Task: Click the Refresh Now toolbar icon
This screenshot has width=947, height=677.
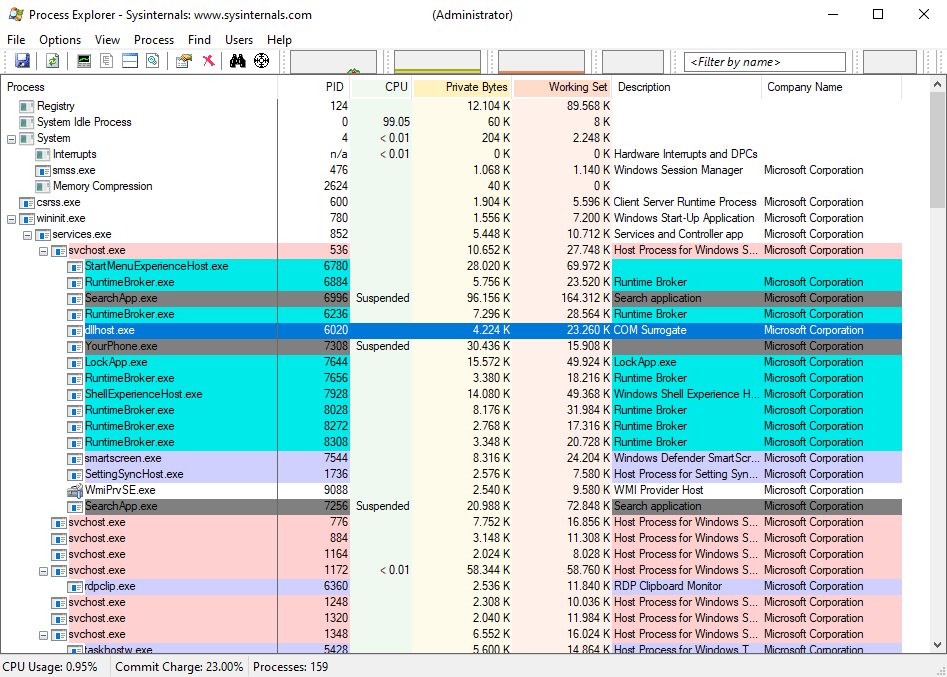Action: pos(52,61)
